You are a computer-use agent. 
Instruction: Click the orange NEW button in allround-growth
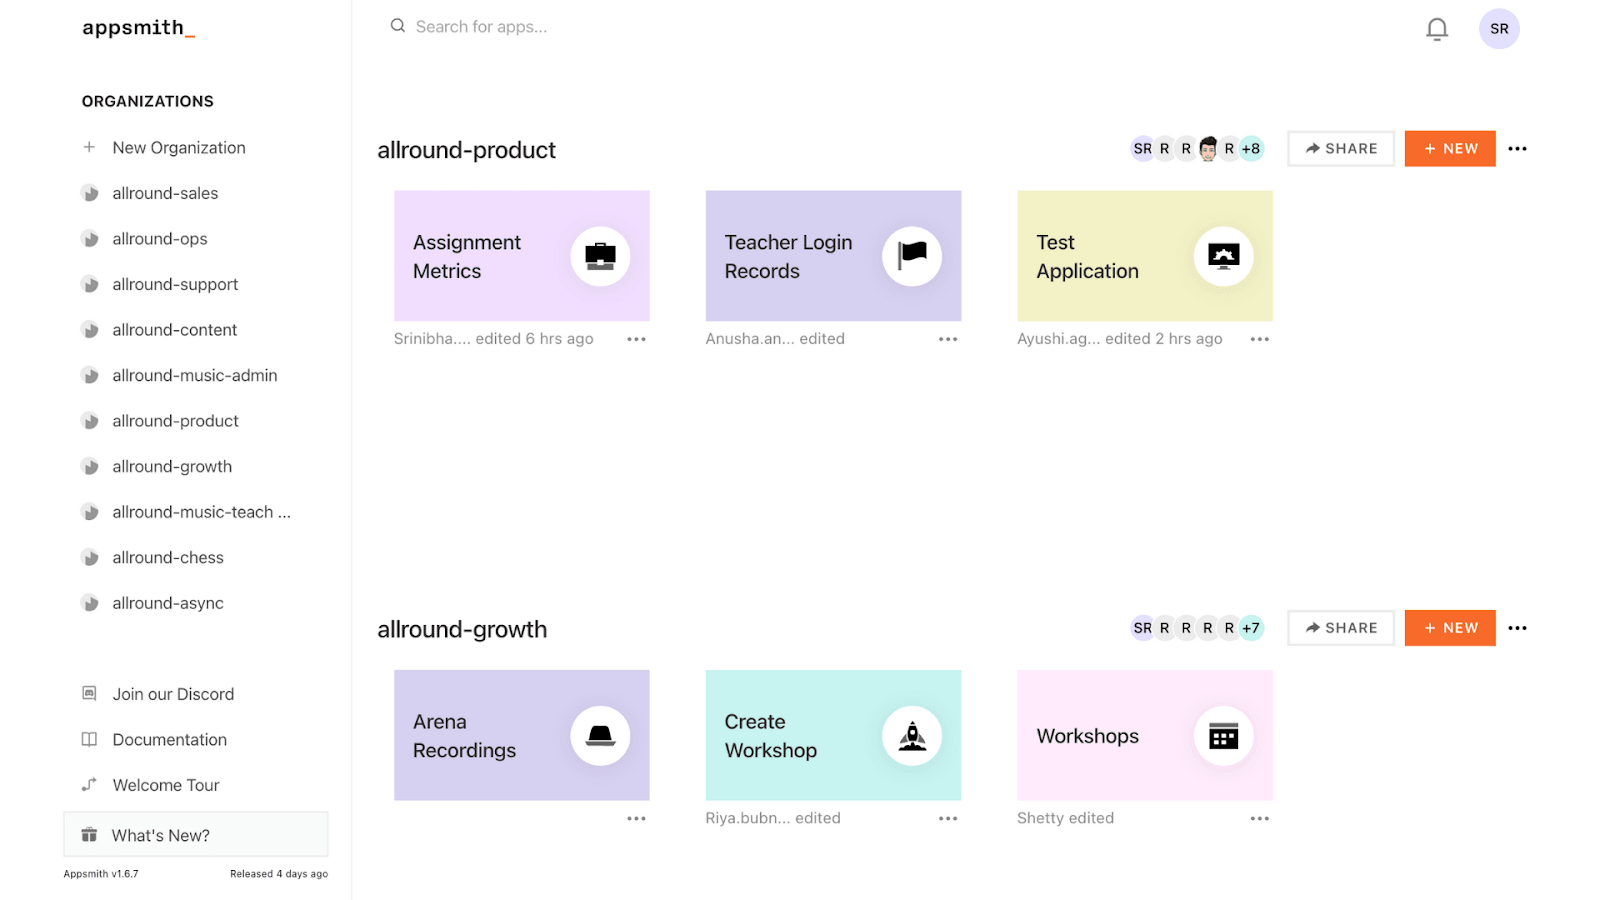(1449, 628)
